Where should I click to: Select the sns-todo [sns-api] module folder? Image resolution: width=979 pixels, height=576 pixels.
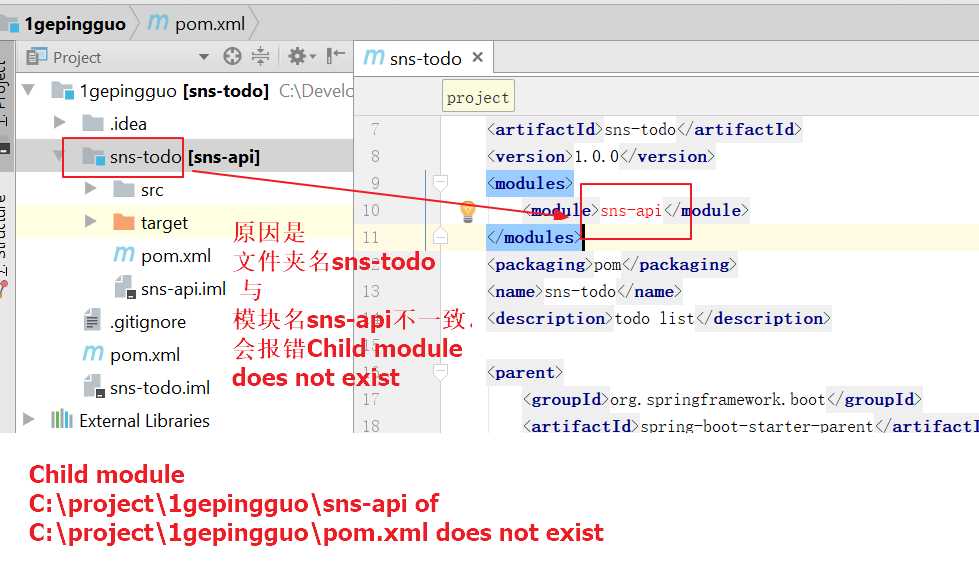pyautogui.click(x=184, y=157)
